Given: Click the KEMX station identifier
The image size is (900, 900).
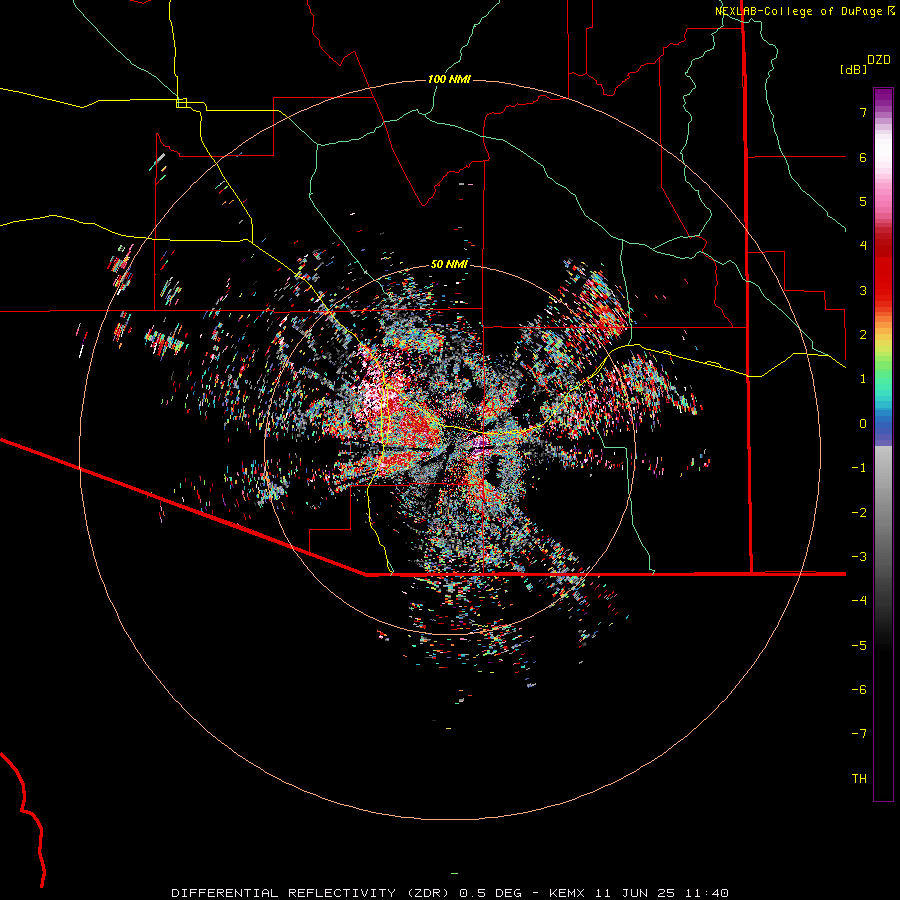Looking at the screenshot, I should (567, 893).
